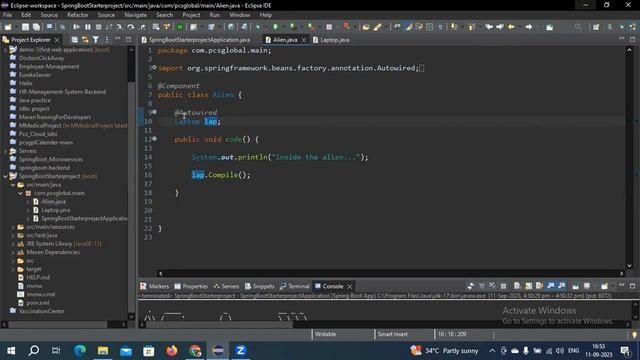Select the Employee-Management project

coord(49,67)
